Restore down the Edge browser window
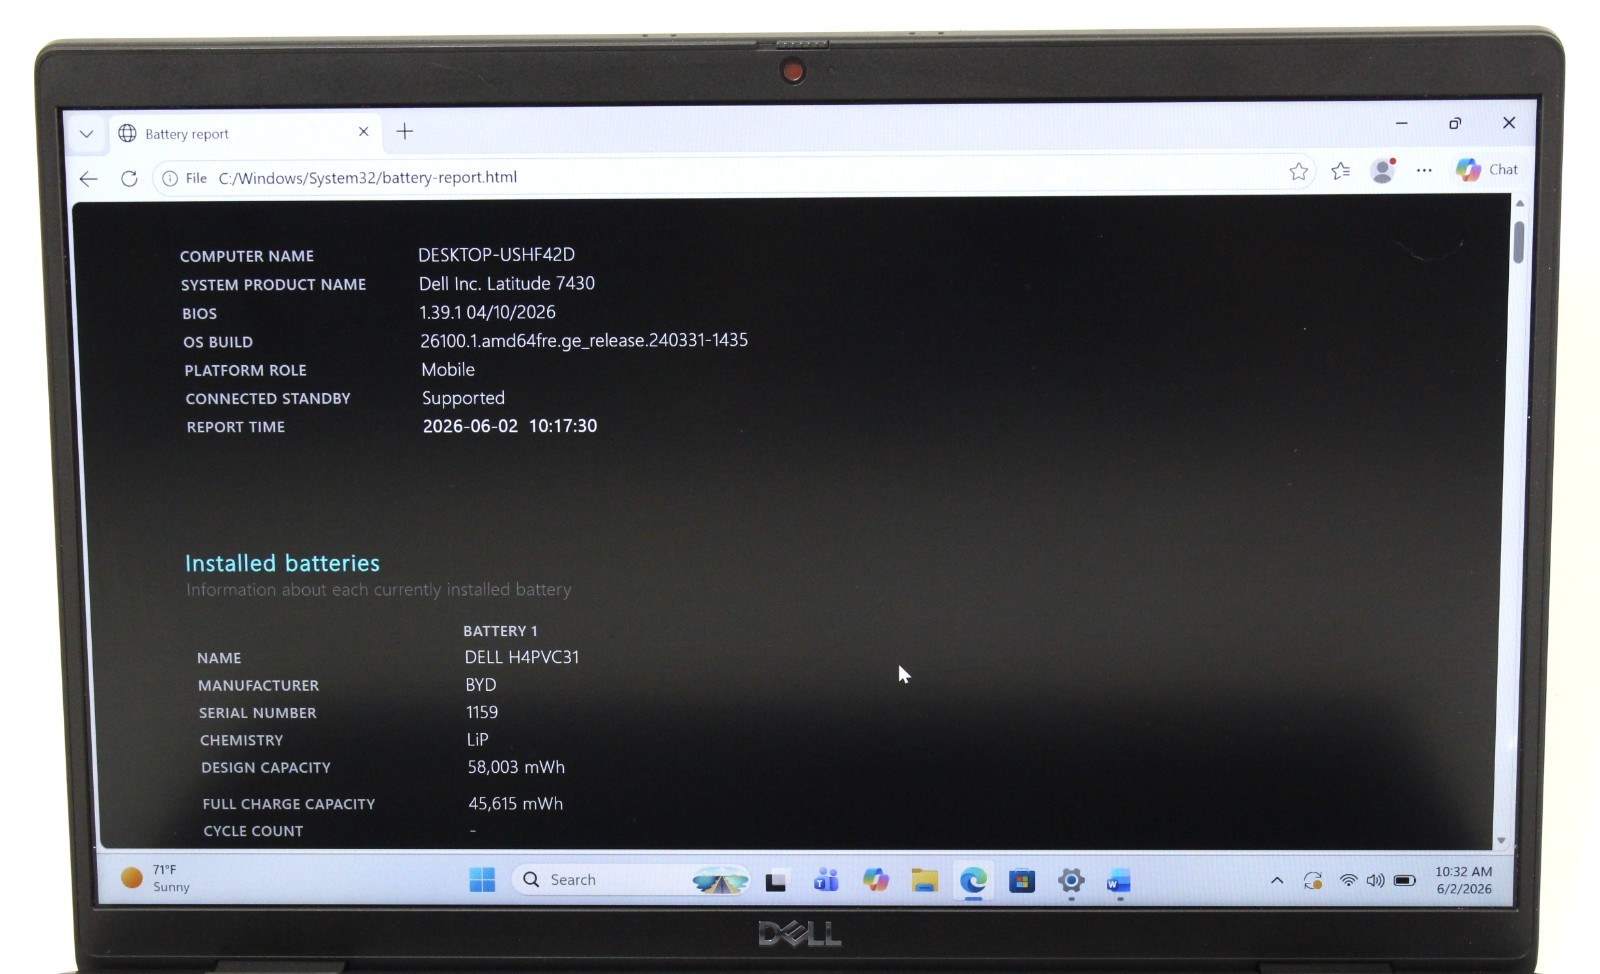The height and width of the screenshot is (974, 1600). pyautogui.click(x=1455, y=123)
